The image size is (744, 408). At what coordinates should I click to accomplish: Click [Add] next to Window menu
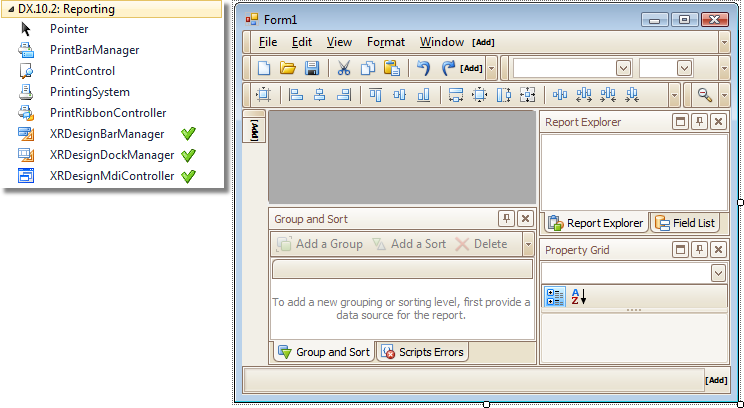[x=484, y=42]
